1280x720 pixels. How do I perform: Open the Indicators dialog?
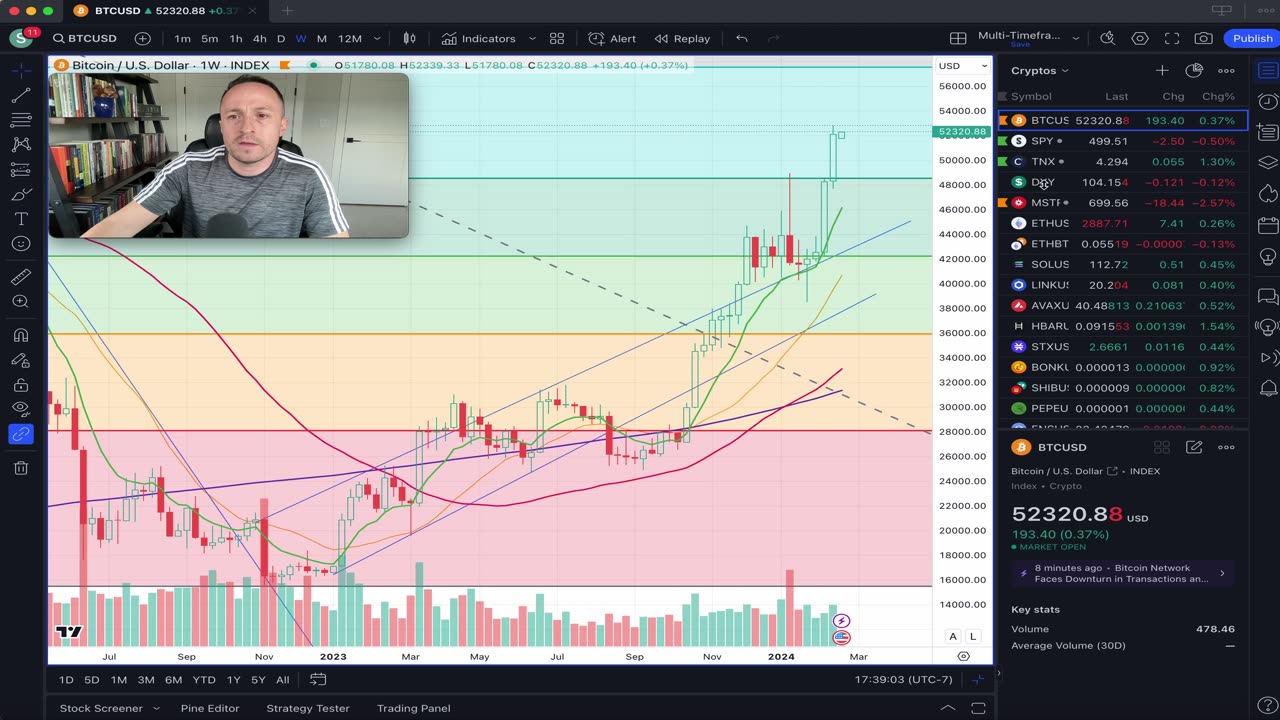pyautogui.click(x=478, y=38)
